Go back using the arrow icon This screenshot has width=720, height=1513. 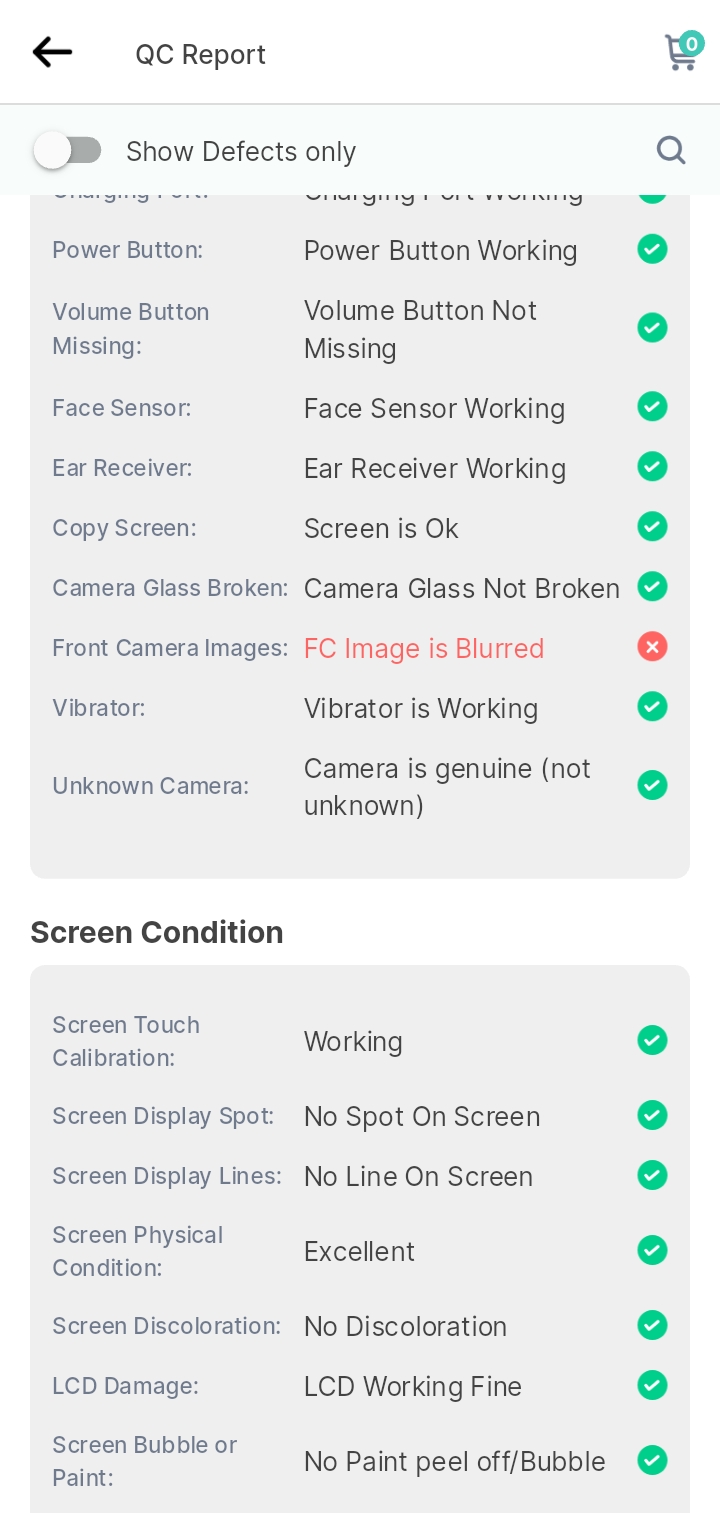click(x=52, y=52)
